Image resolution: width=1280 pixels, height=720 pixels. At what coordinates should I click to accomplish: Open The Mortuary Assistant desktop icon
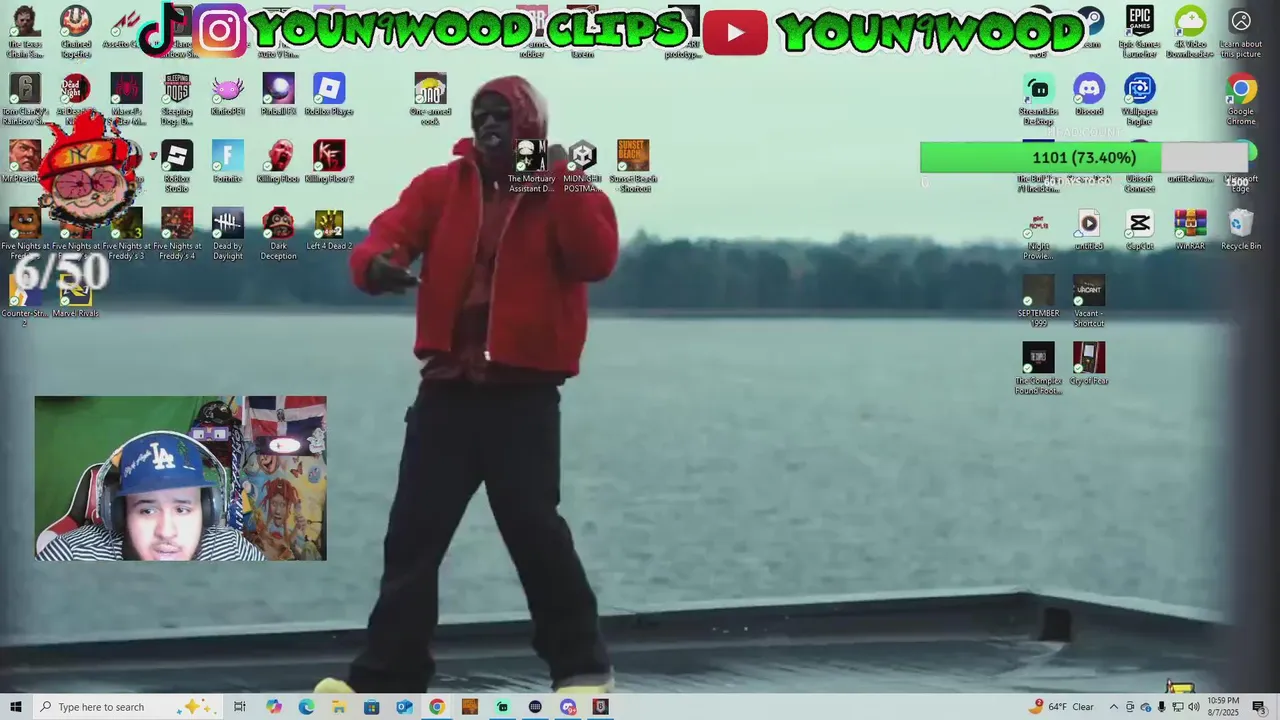[531, 166]
